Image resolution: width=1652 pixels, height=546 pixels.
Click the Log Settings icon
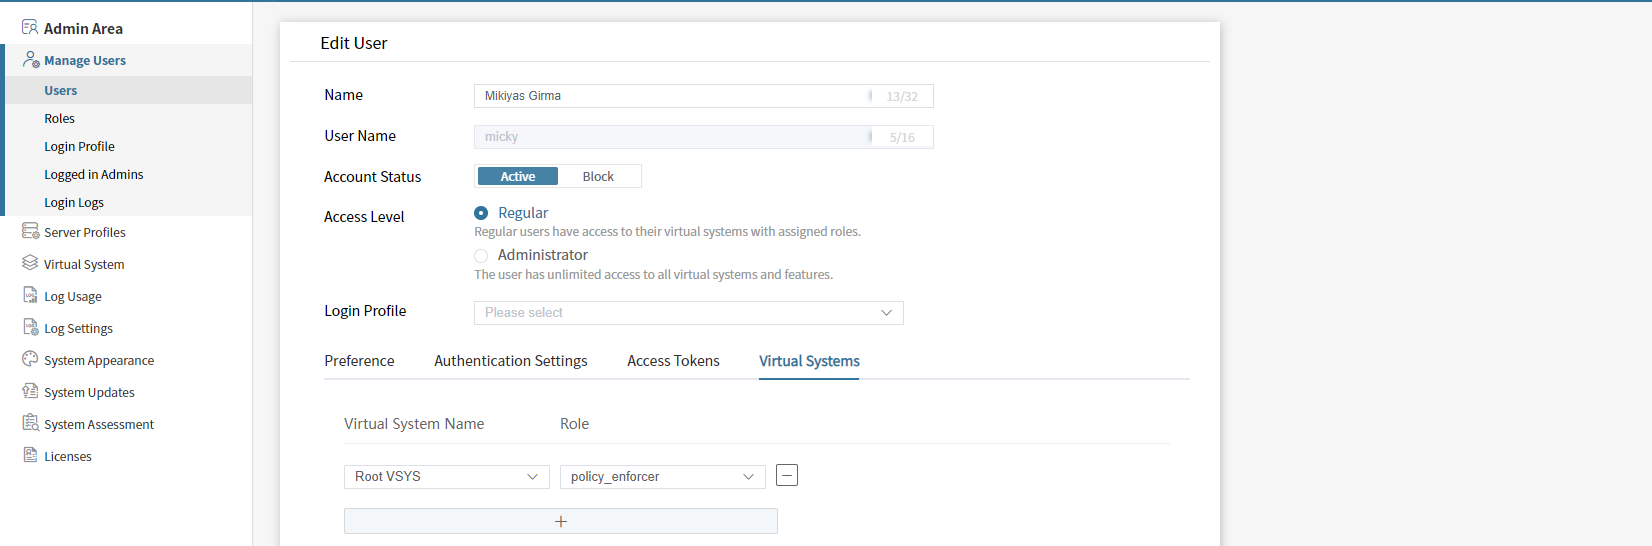click(x=30, y=328)
